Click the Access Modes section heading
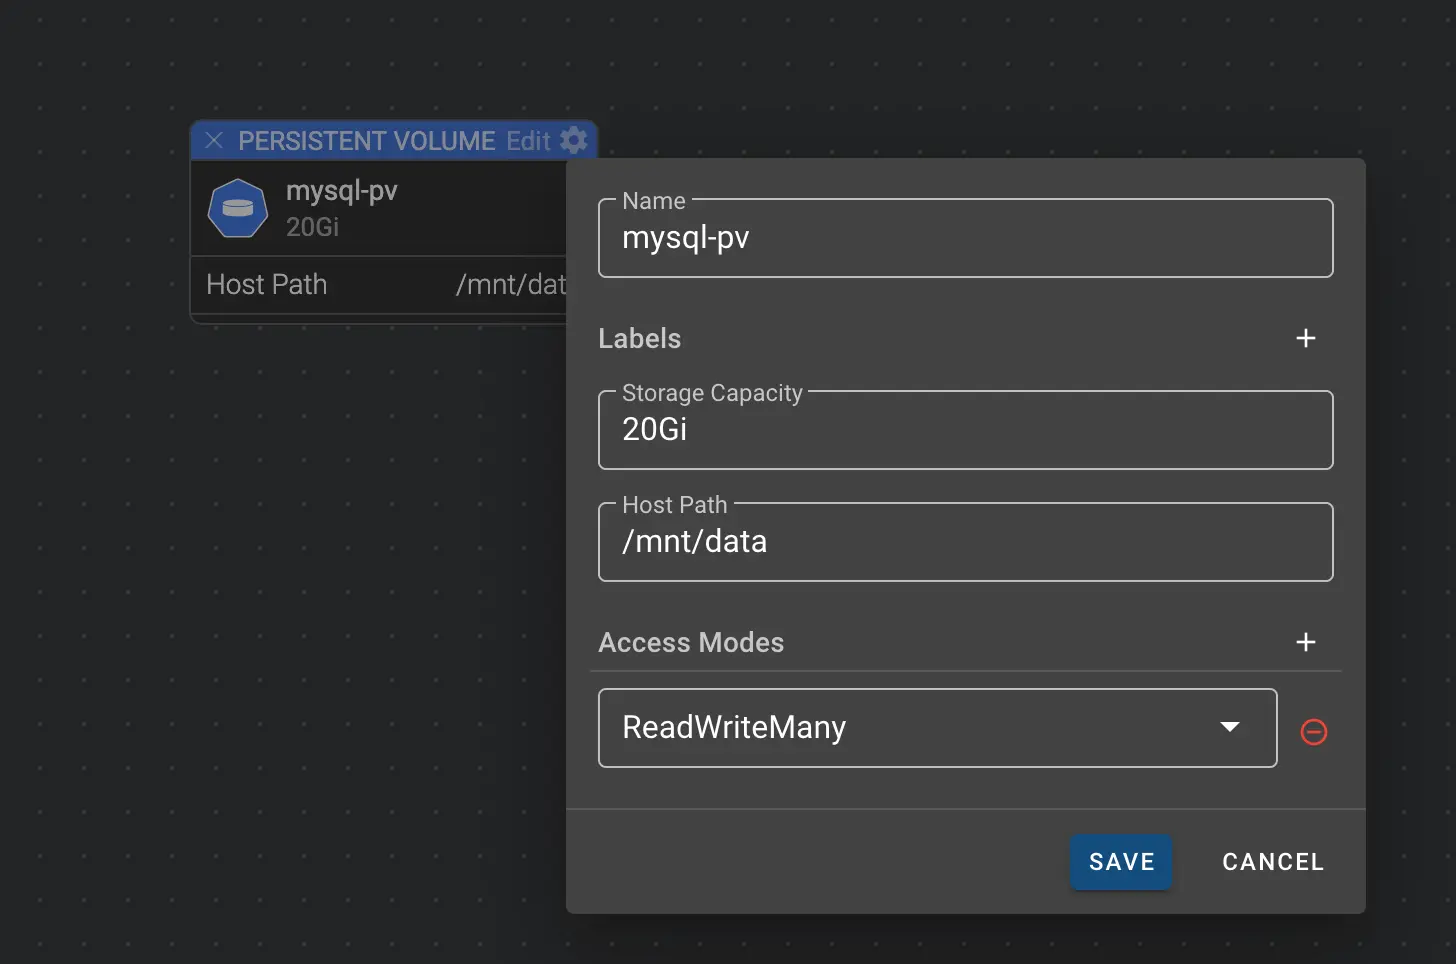 point(691,642)
